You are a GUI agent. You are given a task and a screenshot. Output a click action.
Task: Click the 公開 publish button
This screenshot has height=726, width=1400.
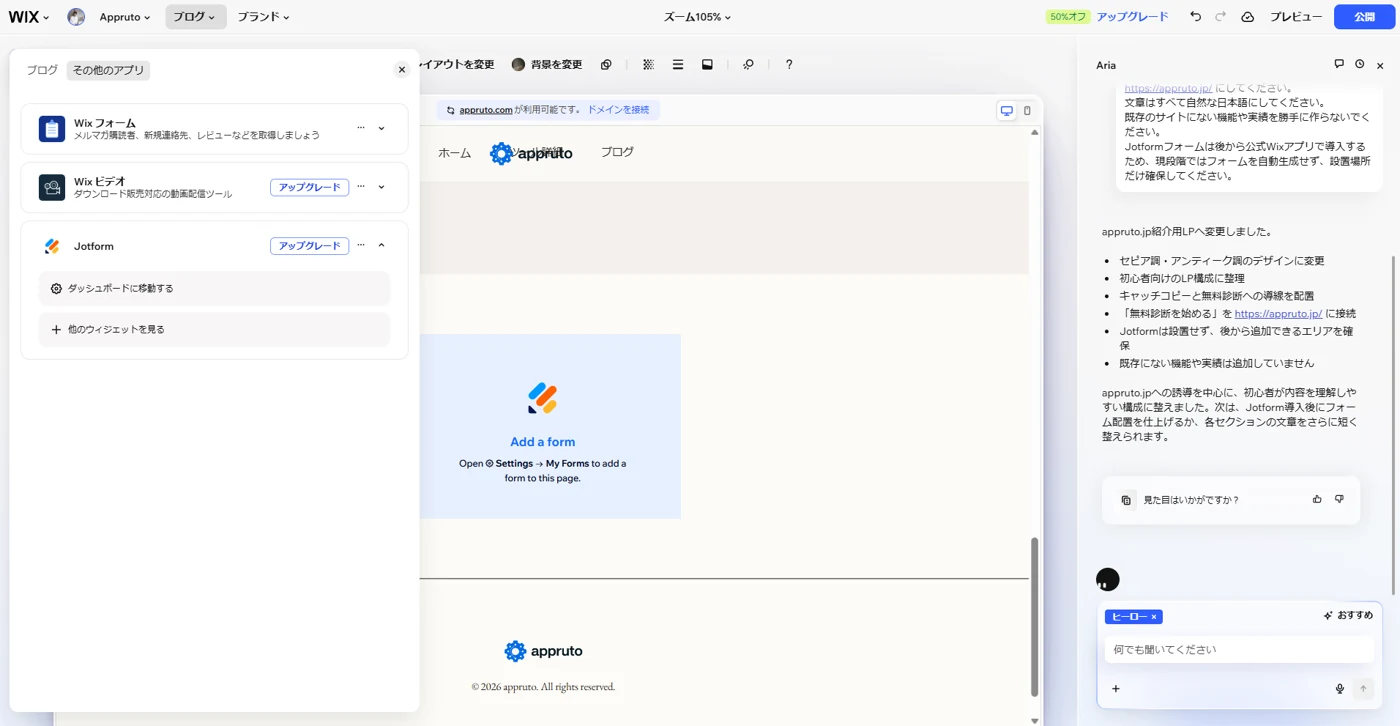click(1364, 17)
